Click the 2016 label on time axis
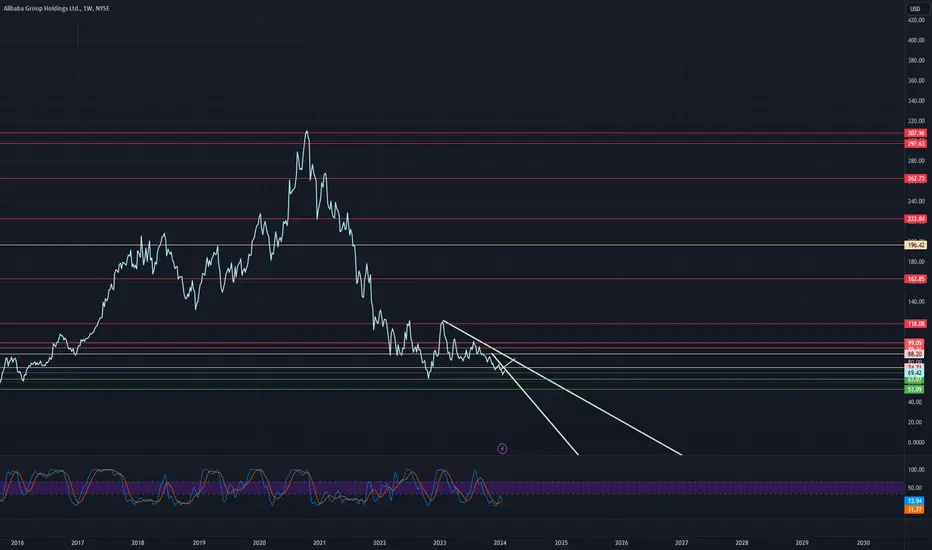 point(17,543)
